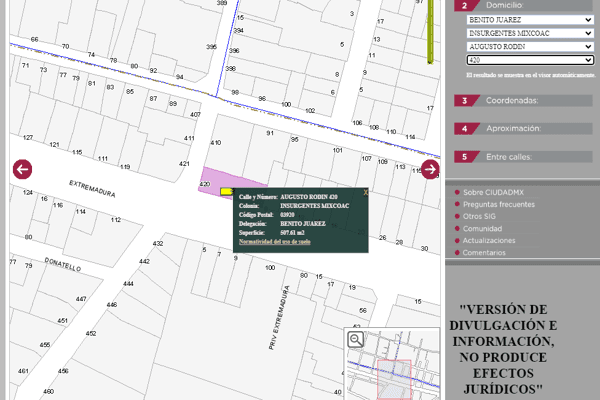Image resolution: width=600 pixels, height=400 pixels.
Task: Click the overview map magnifier icon
Action: point(355,340)
